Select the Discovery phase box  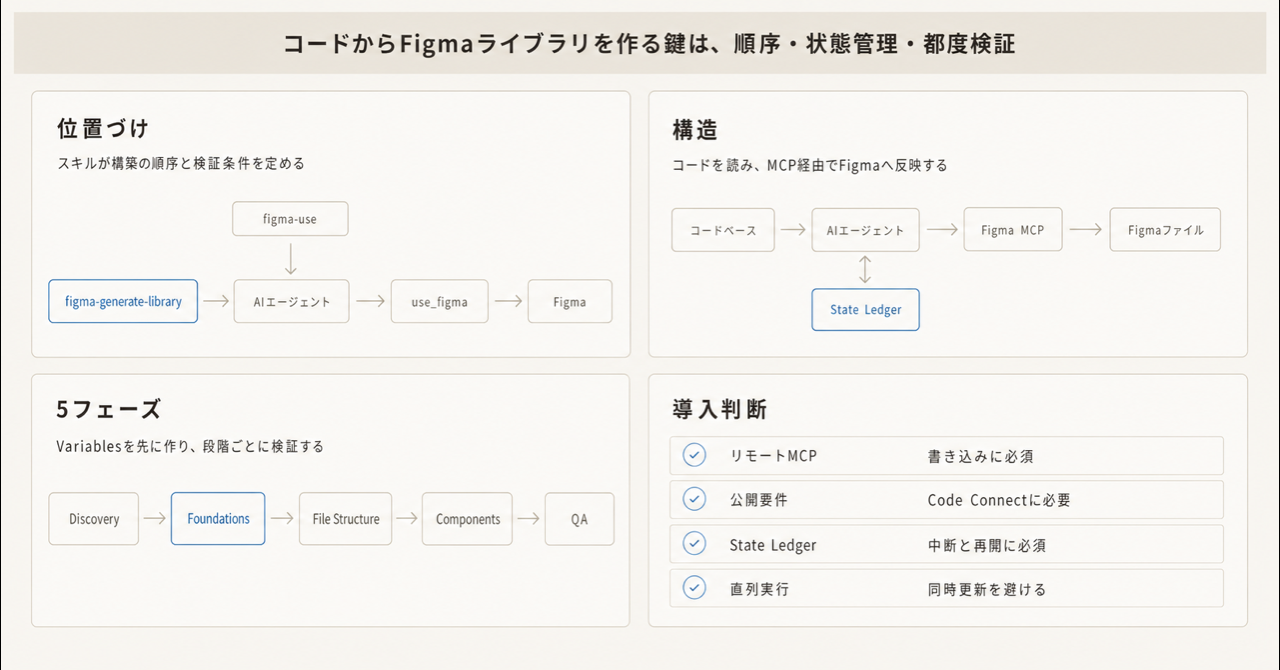[x=94, y=519]
